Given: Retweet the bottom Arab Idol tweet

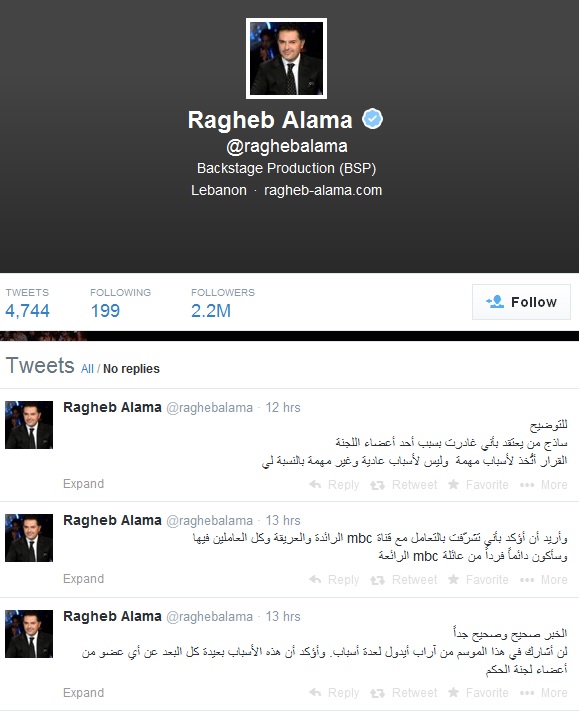Looking at the screenshot, I should pyautogui.click(x=377, y=693).
